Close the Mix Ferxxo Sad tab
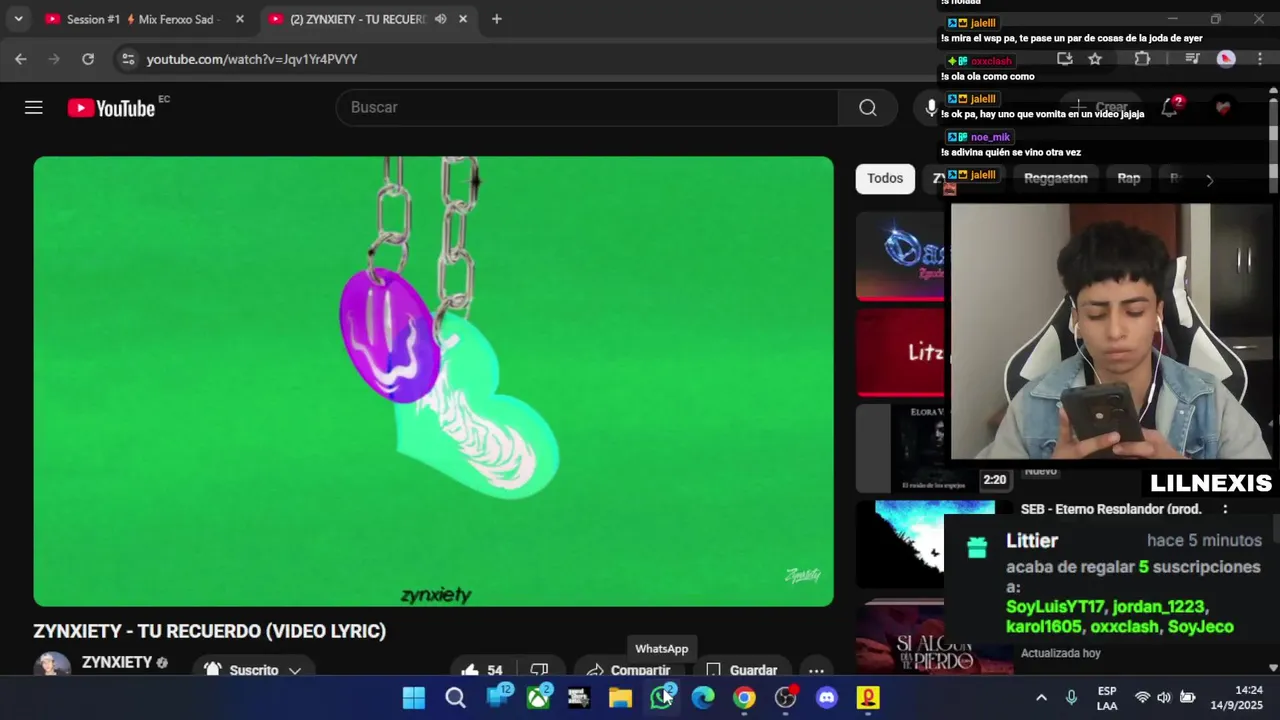This screenshot has width=1280, height=720. pyautogui.click(x=240, y=19)
